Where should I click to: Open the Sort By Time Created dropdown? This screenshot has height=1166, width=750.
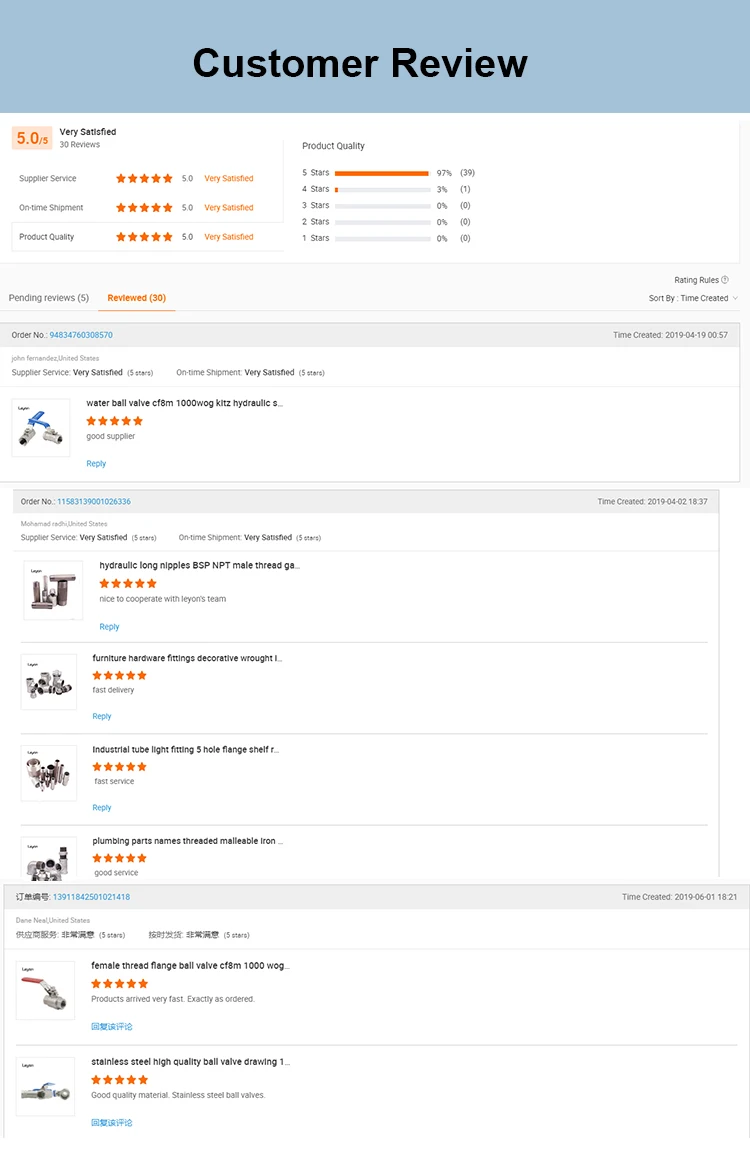[693, 298]
